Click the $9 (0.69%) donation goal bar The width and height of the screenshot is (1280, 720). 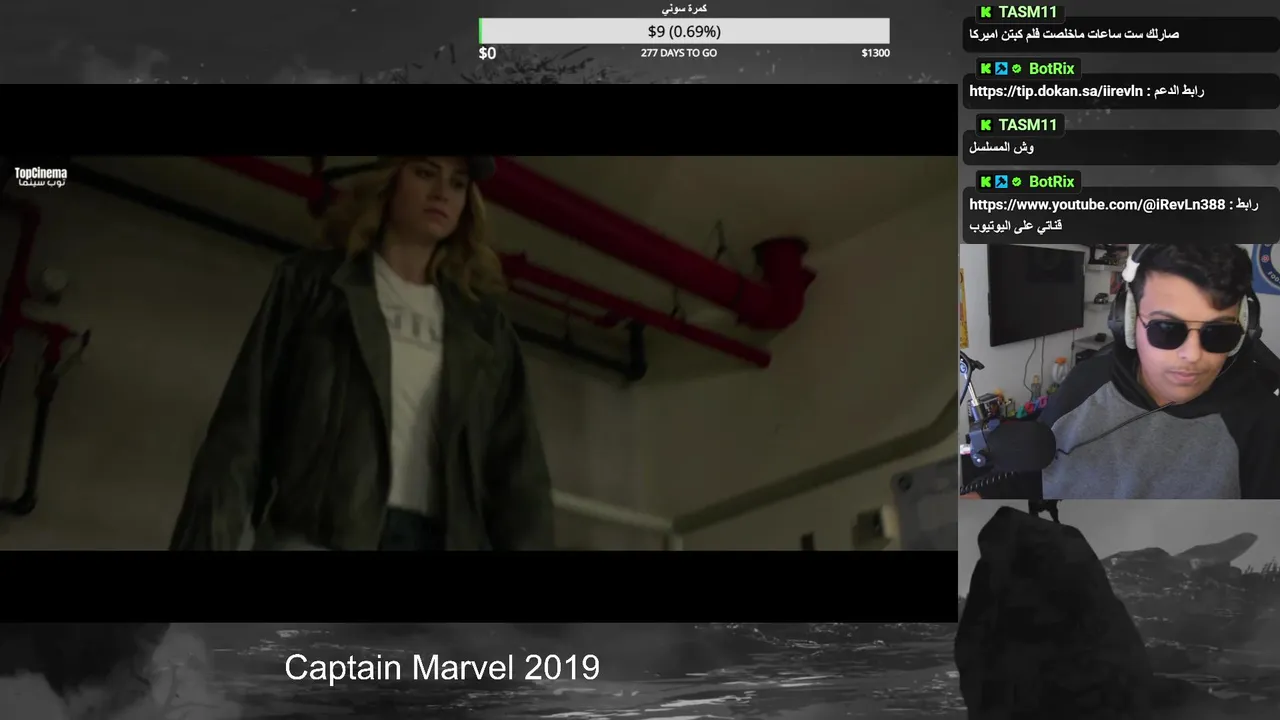coord(684,31)
